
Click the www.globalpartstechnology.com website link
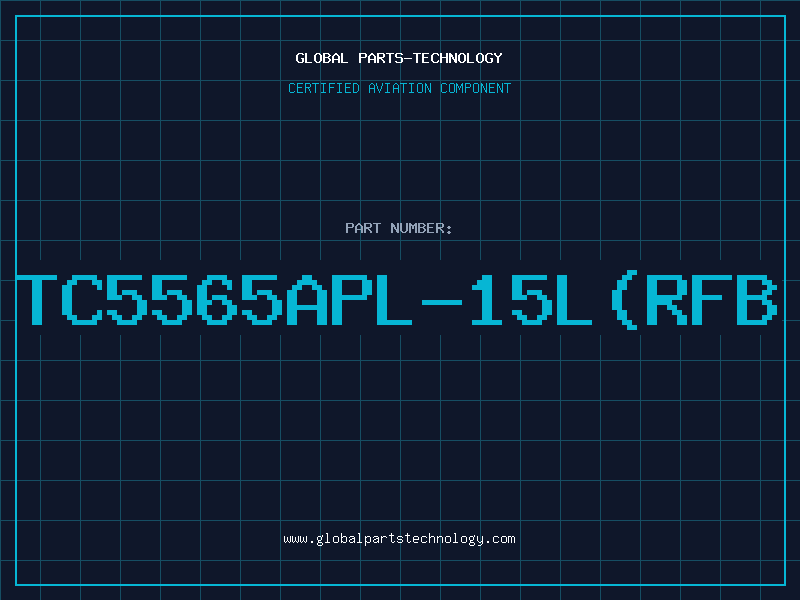coord(399,539)
